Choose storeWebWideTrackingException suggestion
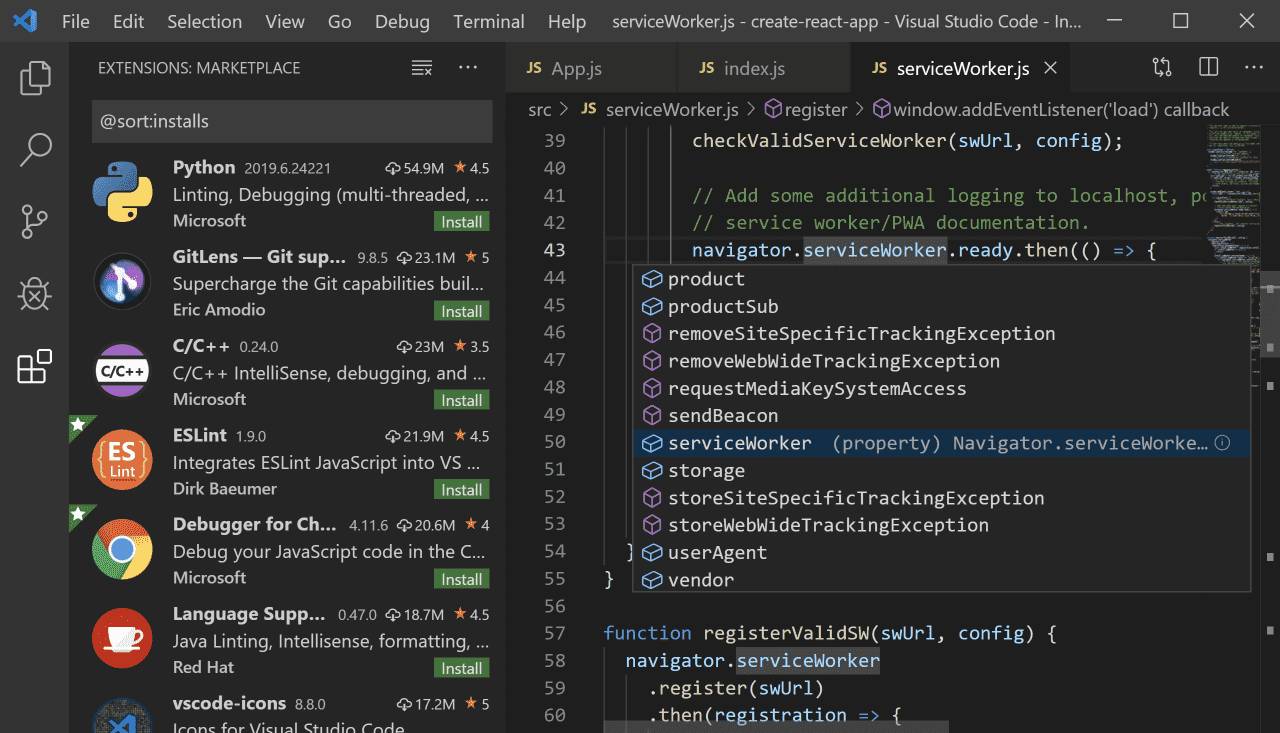Screen dimensions: 1280x733 point(941,525)
